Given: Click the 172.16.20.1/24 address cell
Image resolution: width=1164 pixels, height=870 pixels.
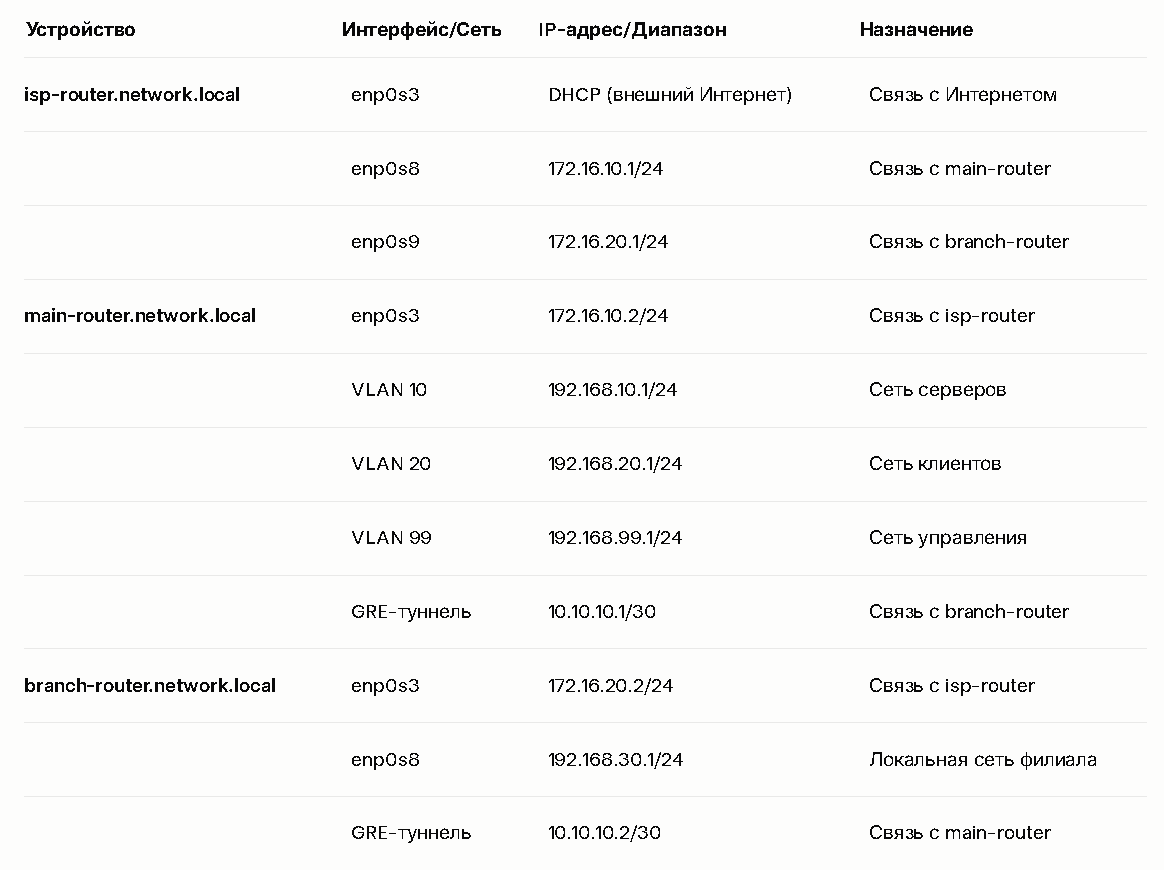Looking at the screenshot, I should pos(608,242).
